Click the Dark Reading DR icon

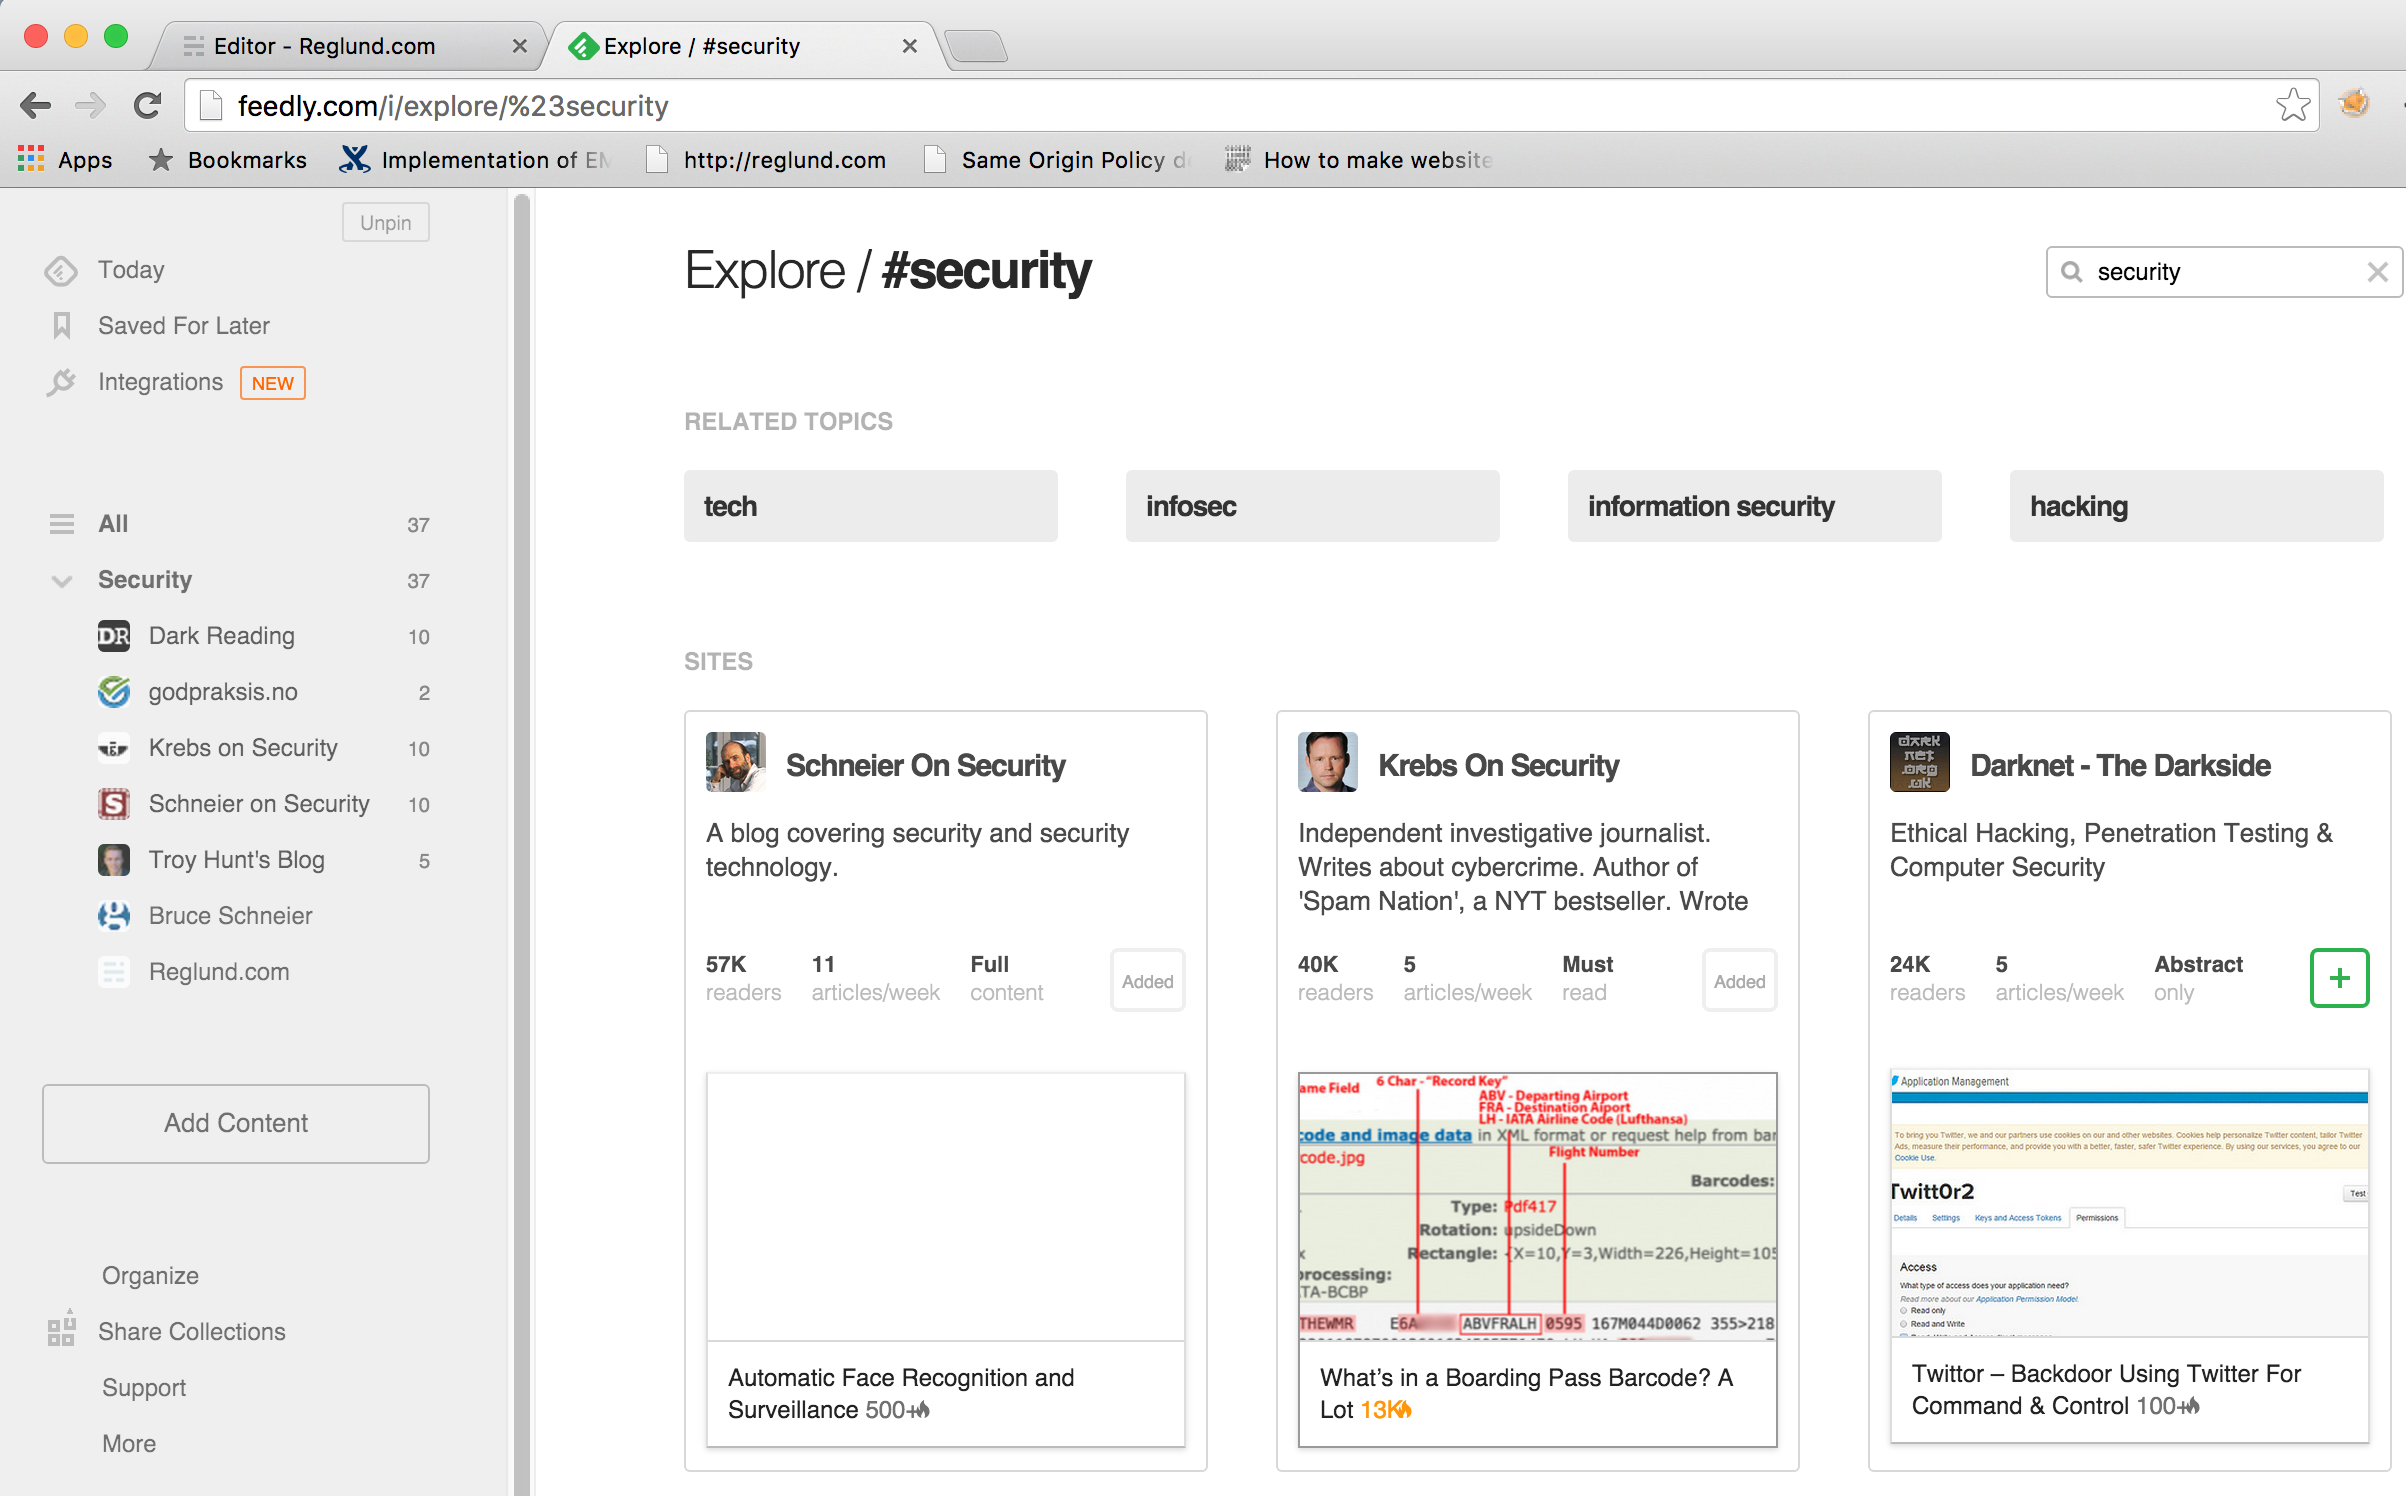(x=114, y=636)
